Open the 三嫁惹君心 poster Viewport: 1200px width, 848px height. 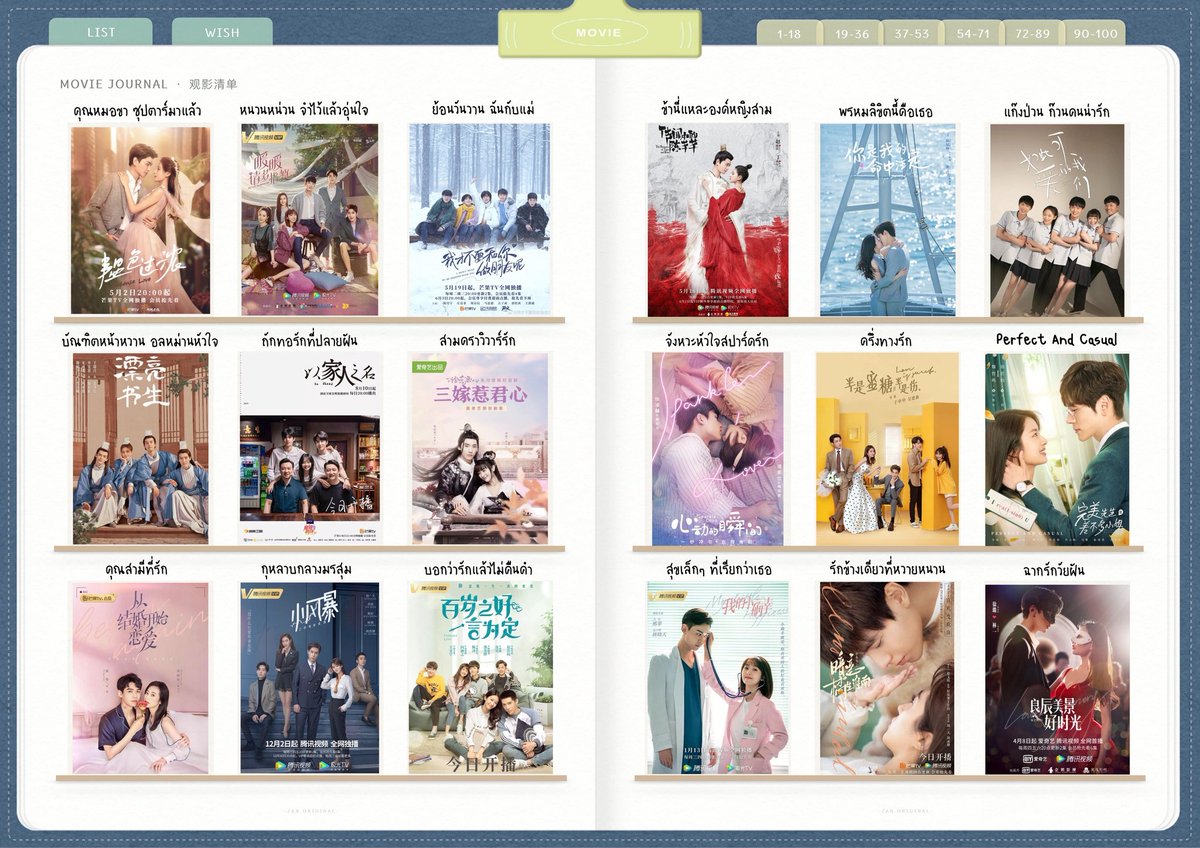(x=480, y=448)
